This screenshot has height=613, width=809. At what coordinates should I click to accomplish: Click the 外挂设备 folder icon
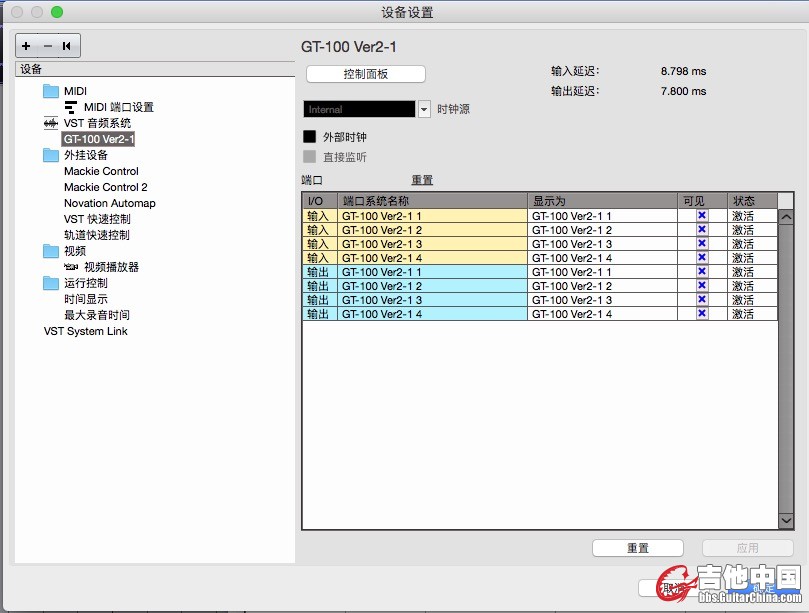[51, 155]
